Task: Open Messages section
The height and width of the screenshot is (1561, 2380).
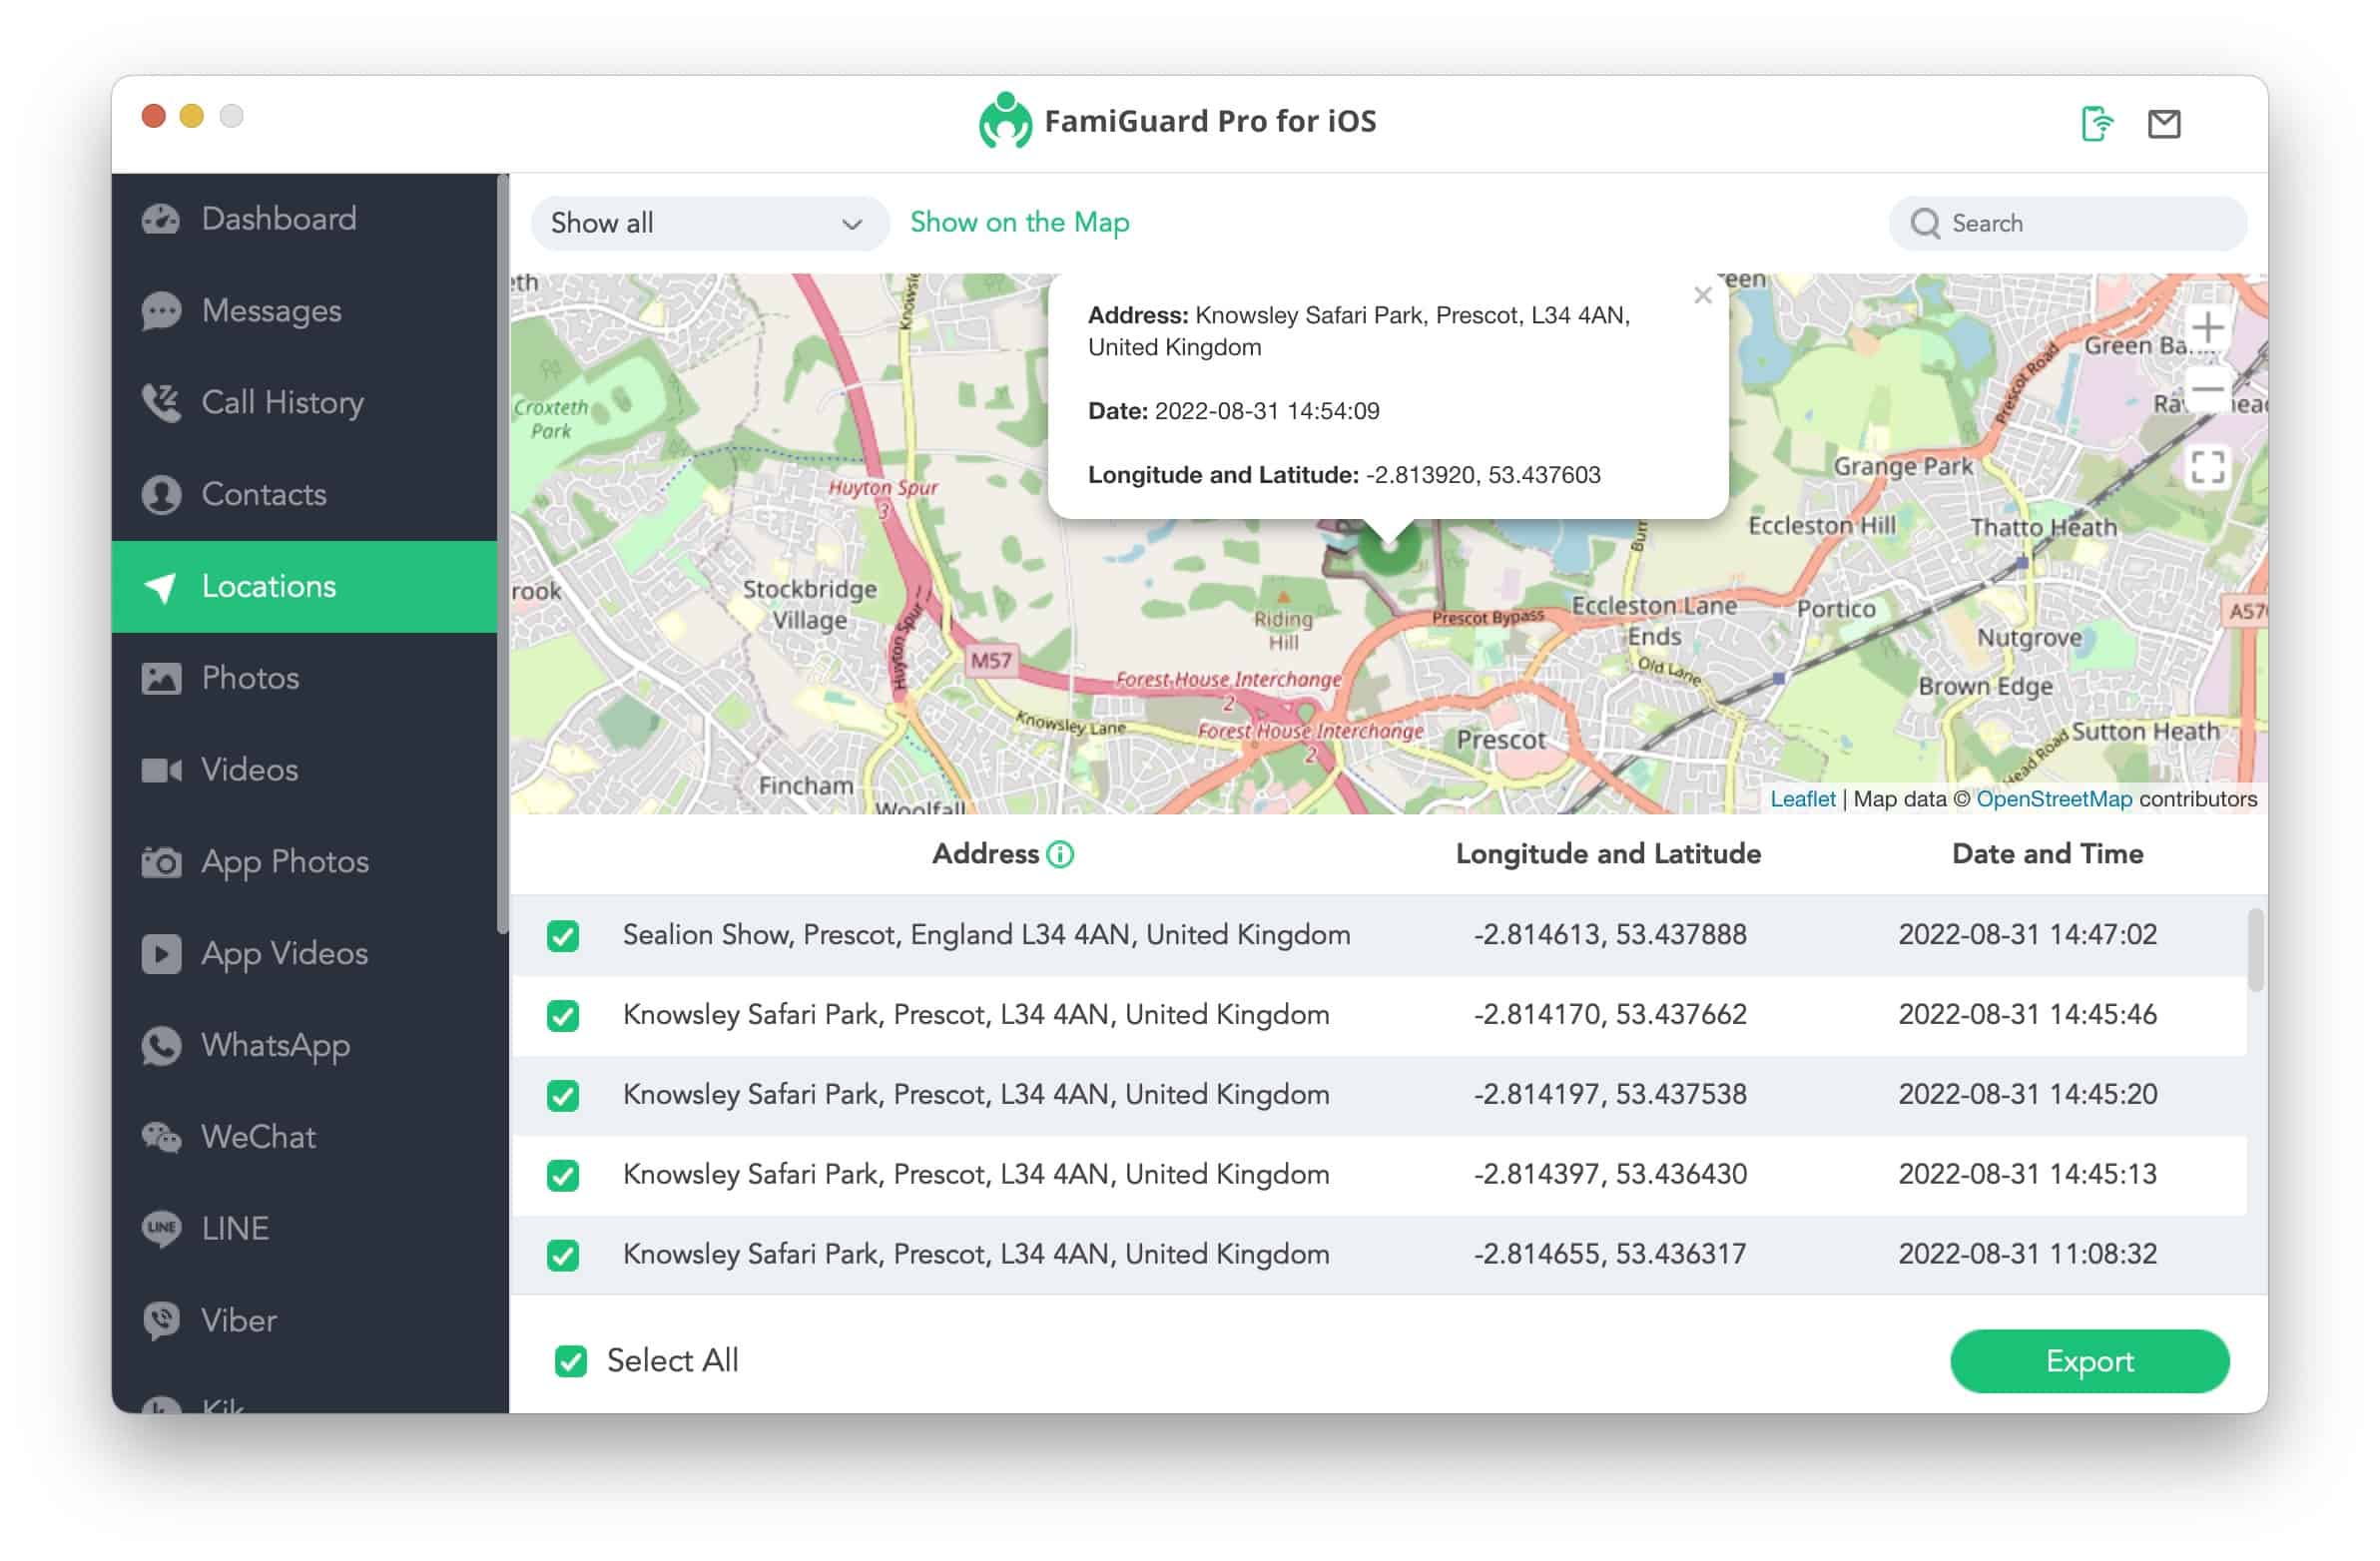Action: [x=304, y=311]
